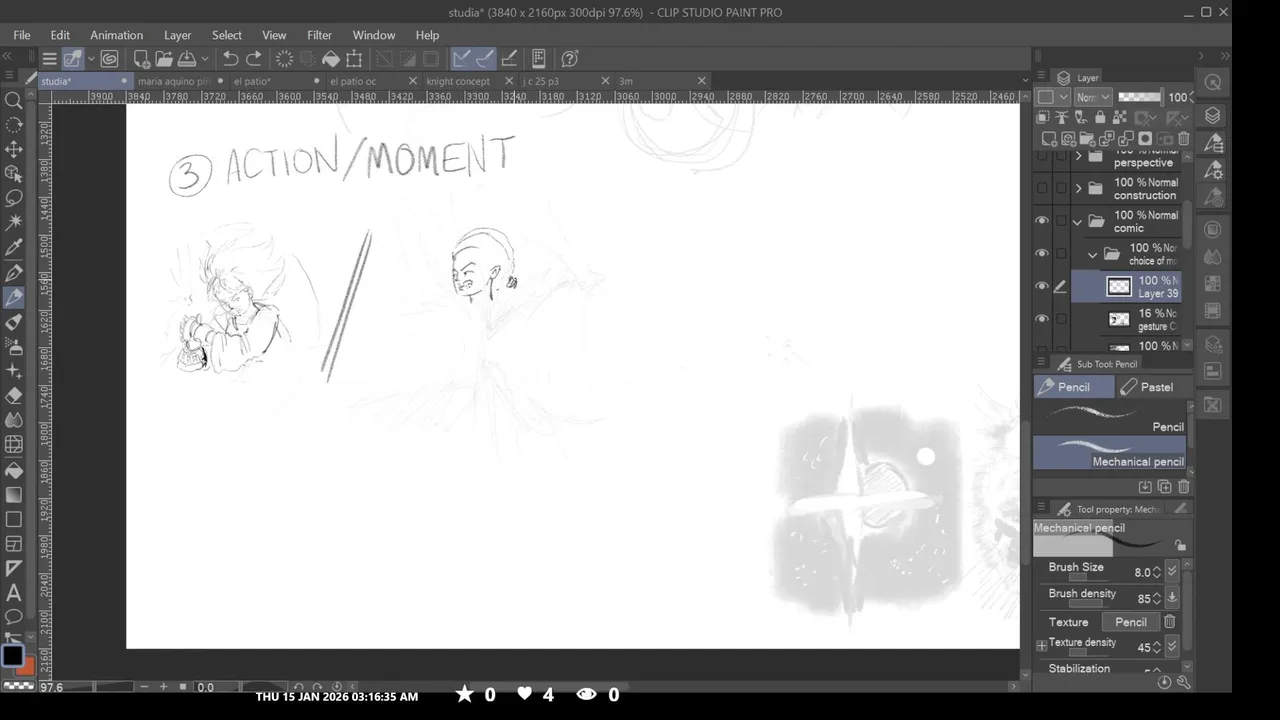Open CLIP STUDIO launcher icon
Image resolution: width=1280 pixels, height=720 pixels.
[x=109, y=59]
